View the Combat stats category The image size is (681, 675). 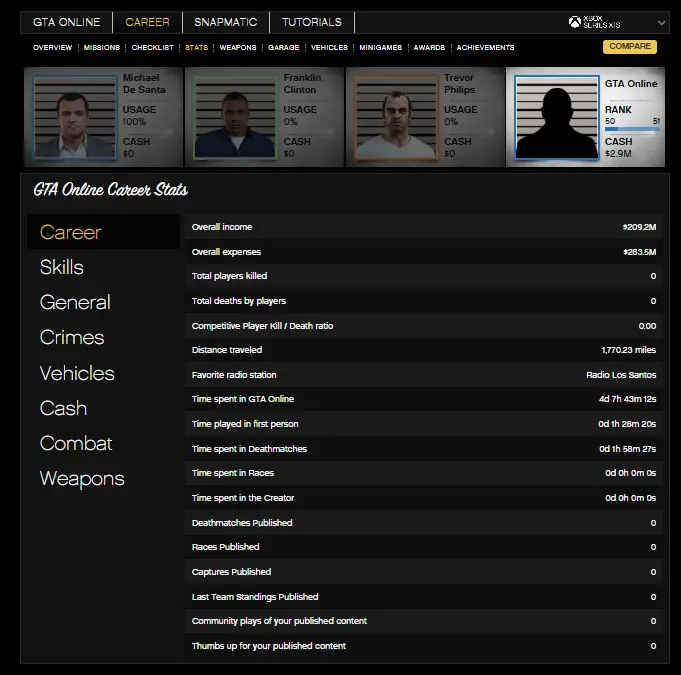(x=76, y=443)
